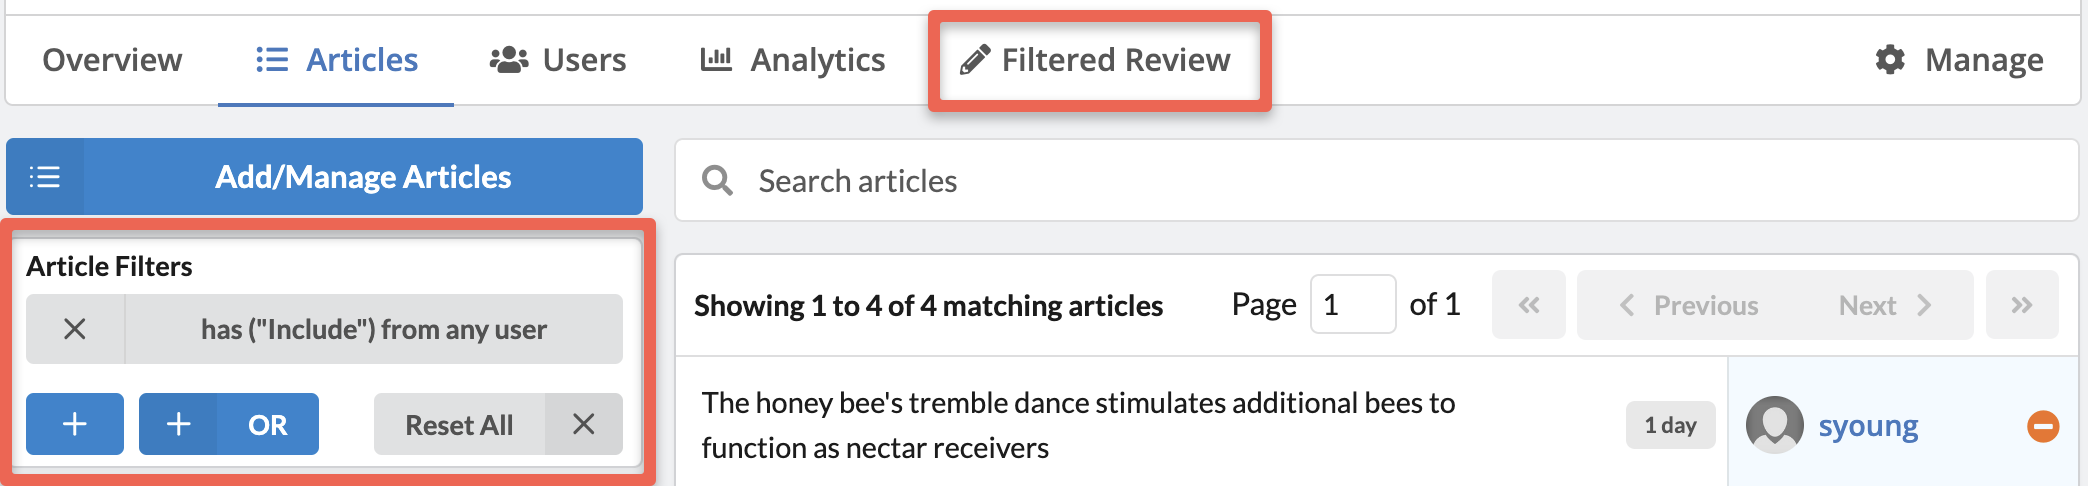The image size is (2088, 486).
Task: Add an OR filter group
Action: point(229,424)
